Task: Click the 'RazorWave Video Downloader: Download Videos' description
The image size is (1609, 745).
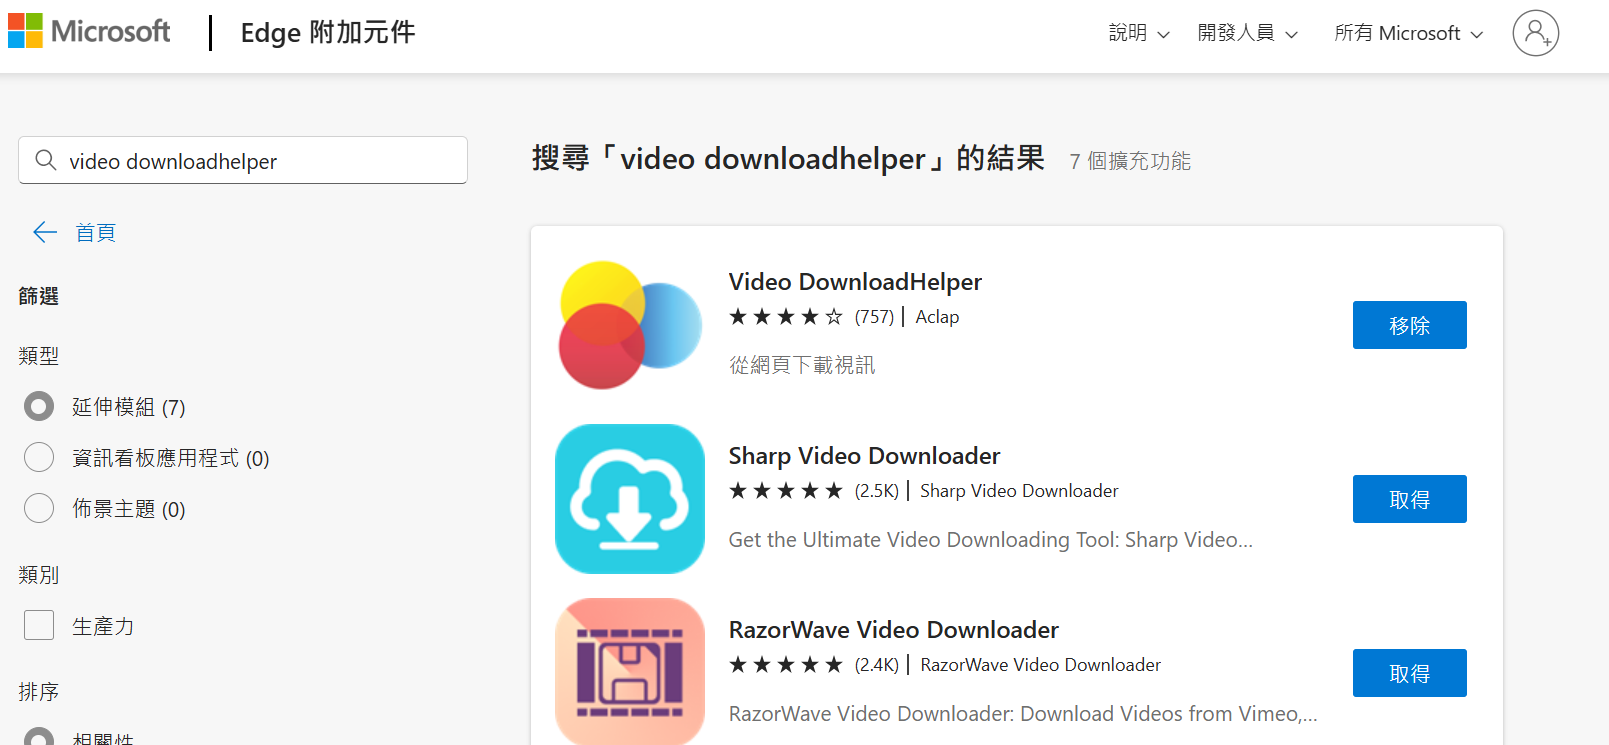Action: (1023, 714)
